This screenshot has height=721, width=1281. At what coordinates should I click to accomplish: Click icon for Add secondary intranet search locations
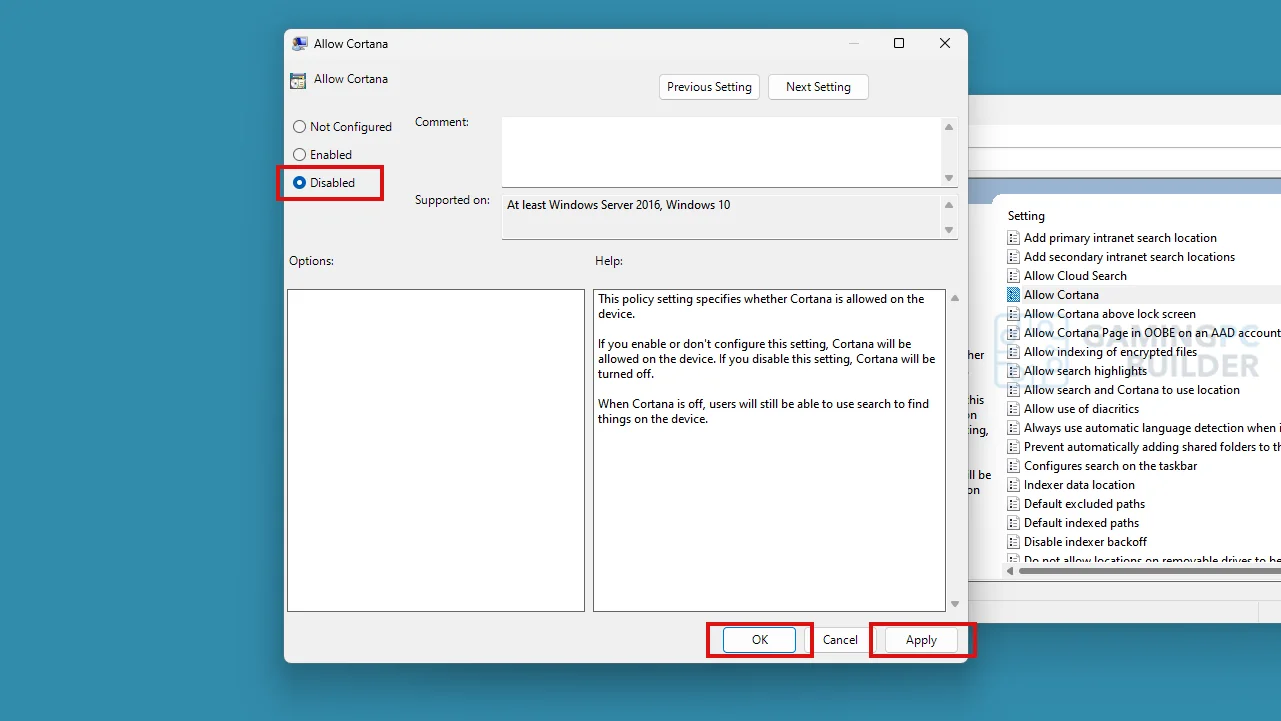tap(1014, 257)
